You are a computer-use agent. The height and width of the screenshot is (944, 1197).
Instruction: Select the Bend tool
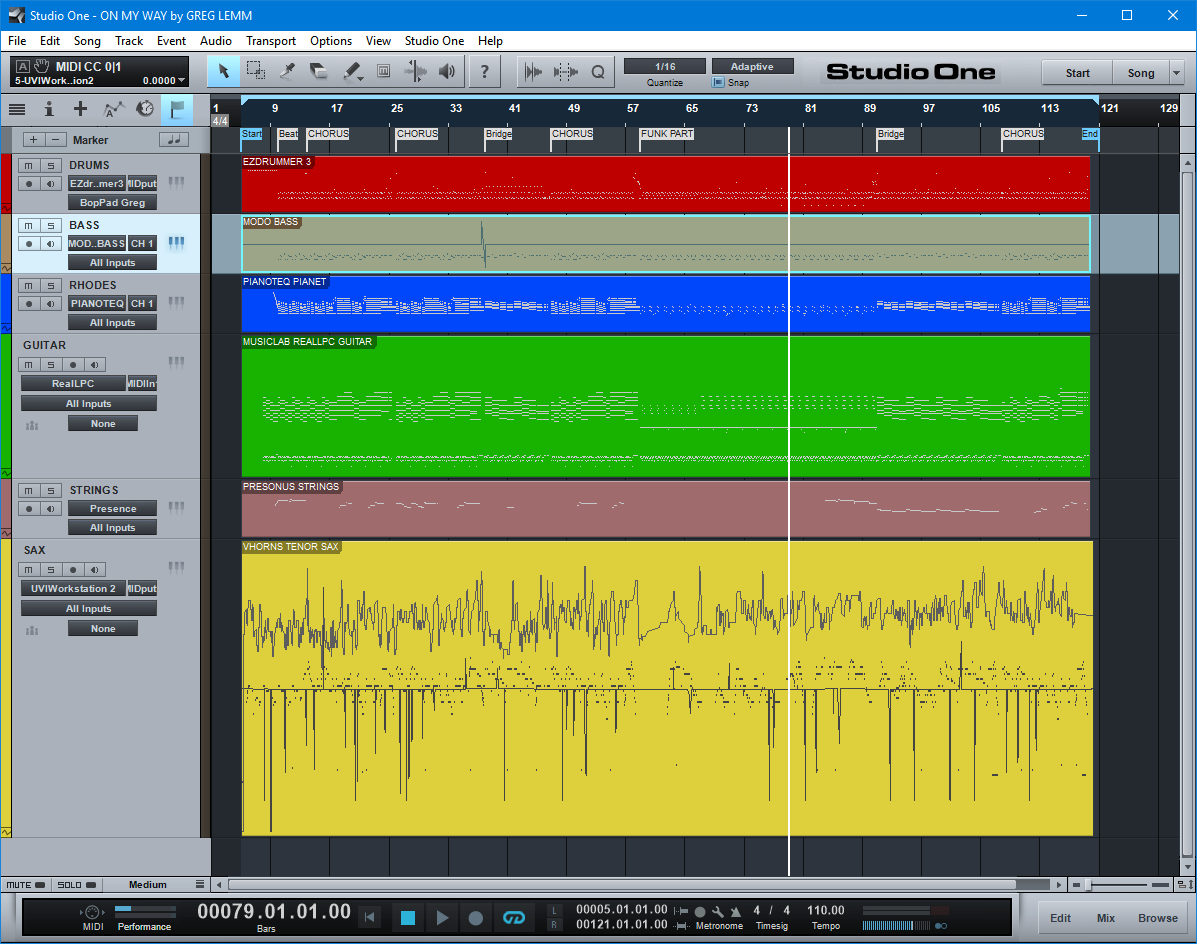(x=415, y=72)
